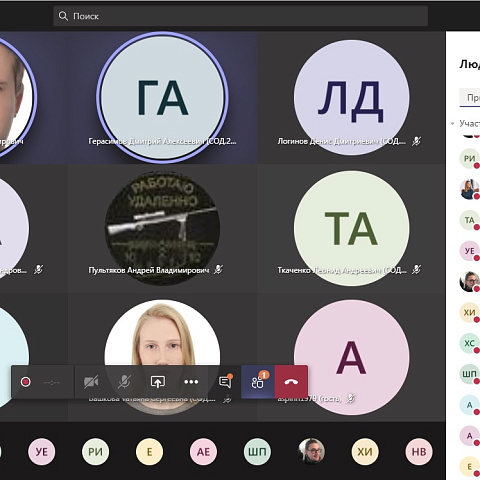Click the ШП avatar in bottom strip
Screen dimensions: 480x480
[x=257, y=452]
